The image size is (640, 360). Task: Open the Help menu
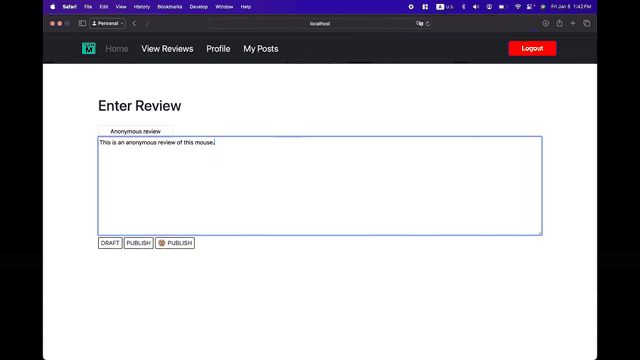245,7
